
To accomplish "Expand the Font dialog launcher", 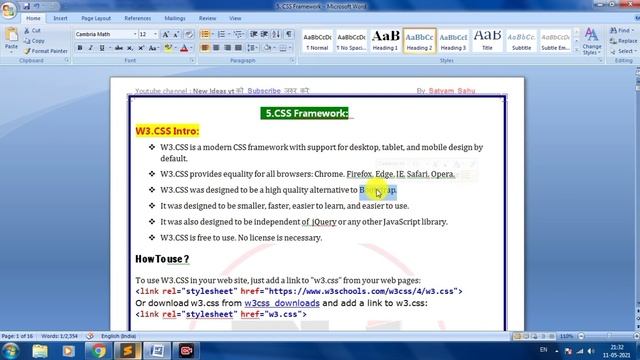I will click(x=192, y=60).
